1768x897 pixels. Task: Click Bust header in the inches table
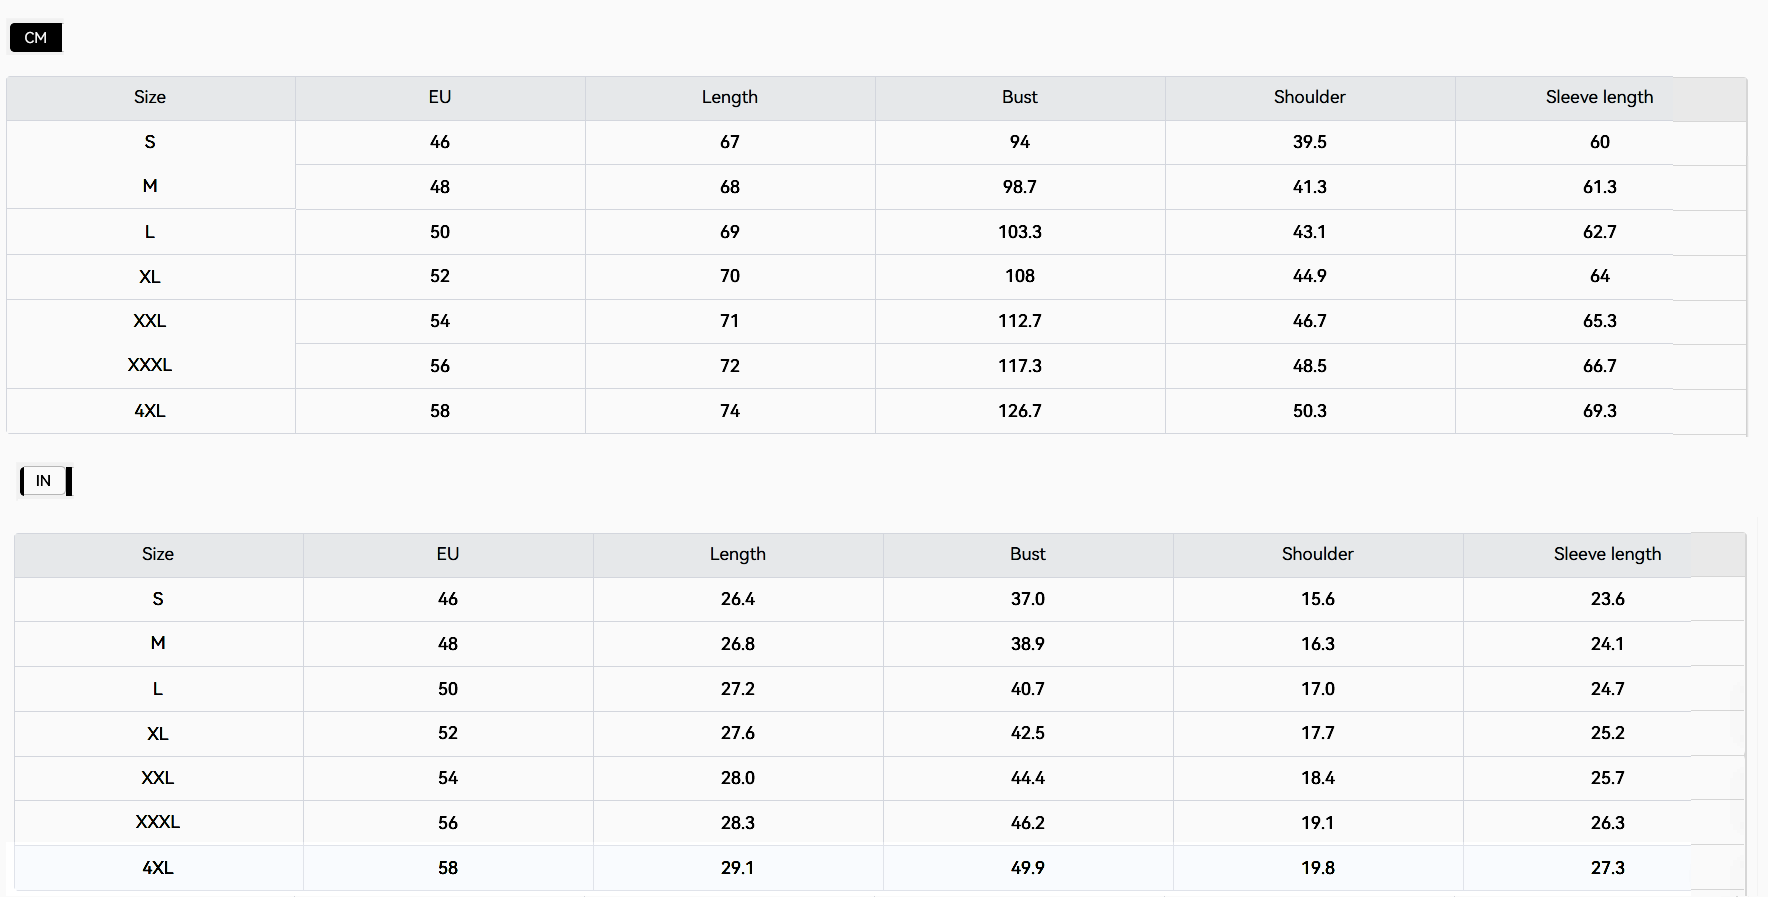tap(1027, 554)
